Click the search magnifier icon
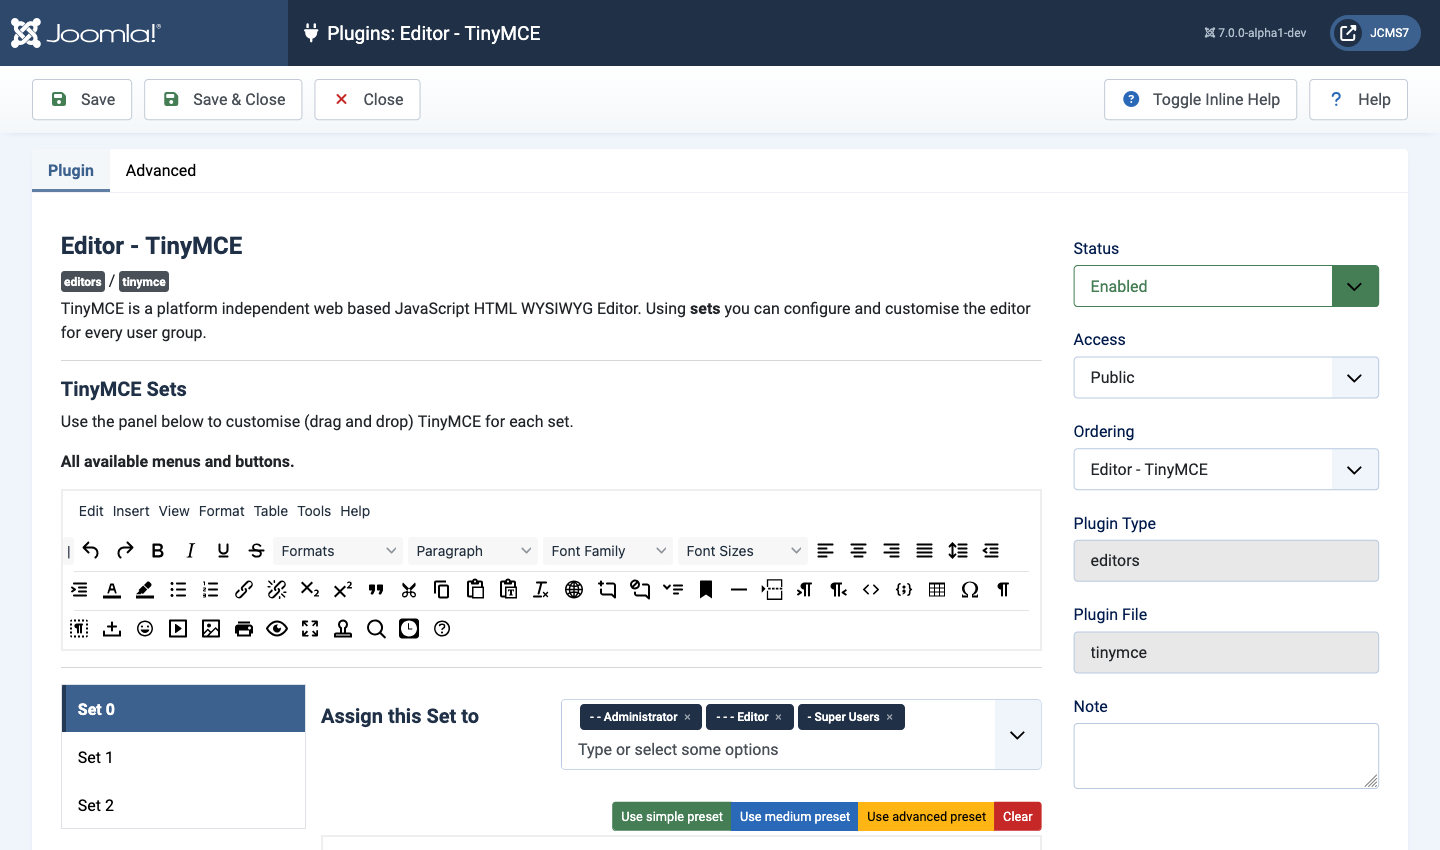The width and height of the screenshot is (1440, 850). (x=376, y=628)
